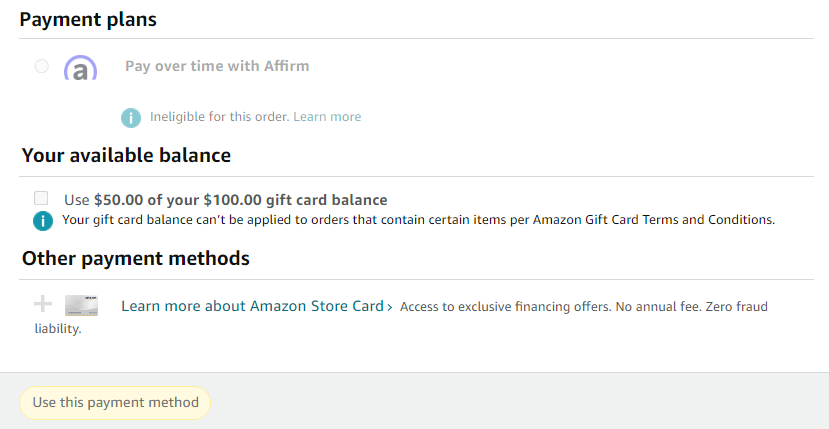Click the exclusive financing offers description text
The width and height of the screenshot is (829, 429).
point(584,307)
